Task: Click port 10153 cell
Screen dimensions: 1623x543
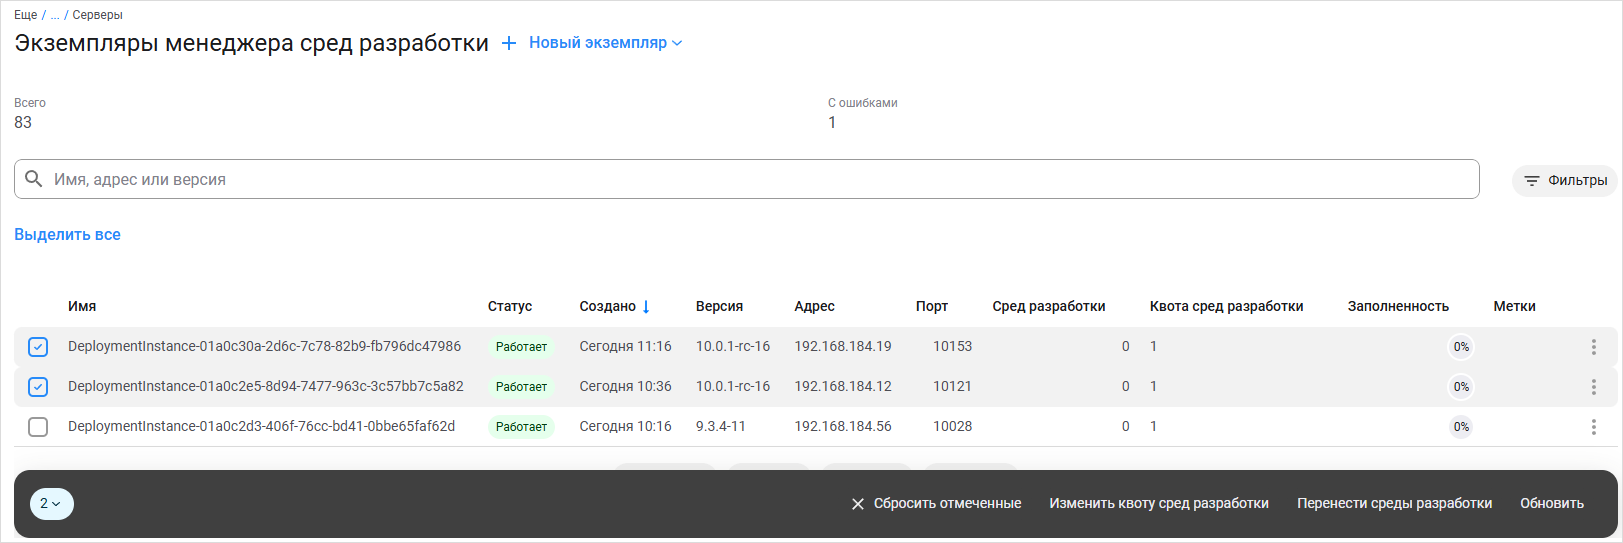Action: click(952, 346)
